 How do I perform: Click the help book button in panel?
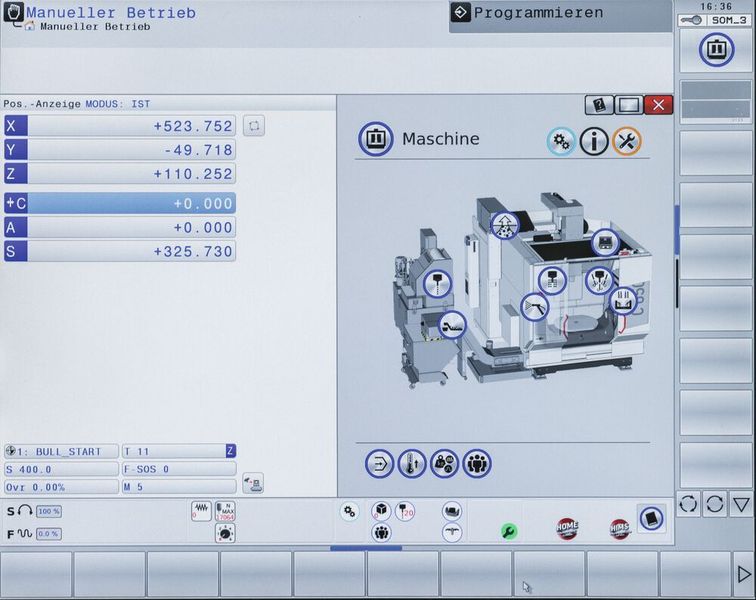pos(598,104)
